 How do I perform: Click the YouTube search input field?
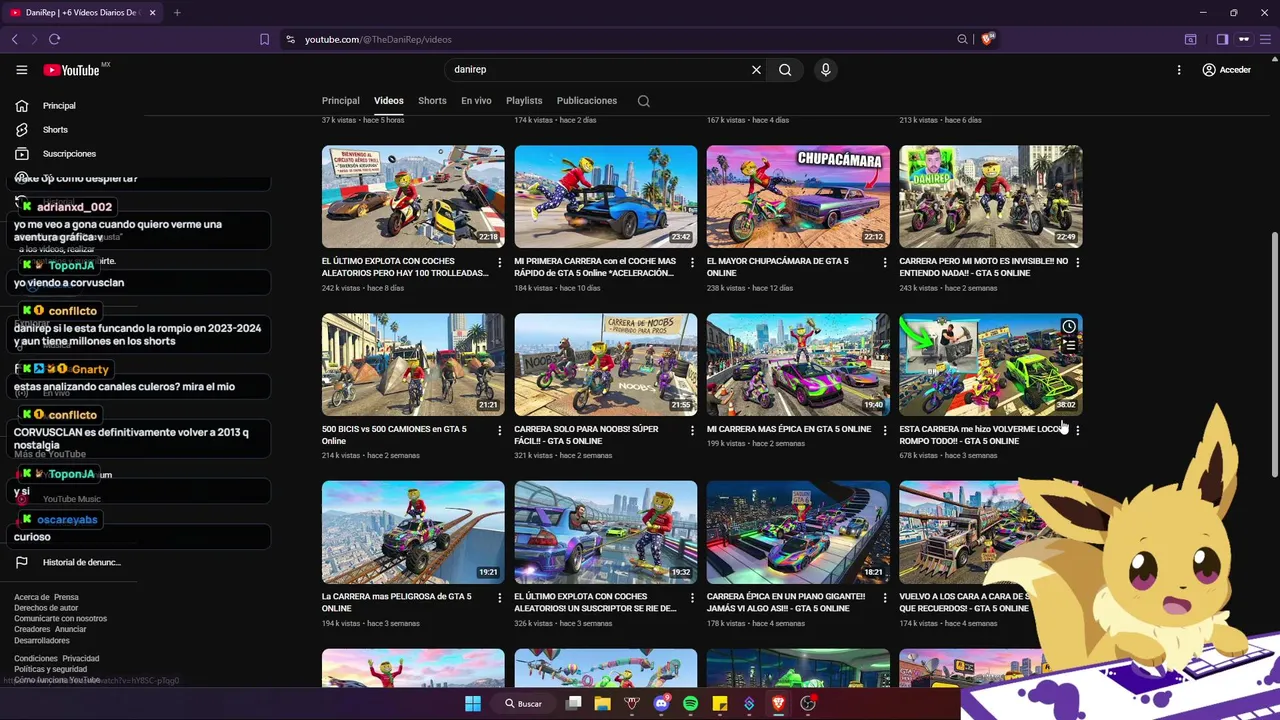click(596, 70)
